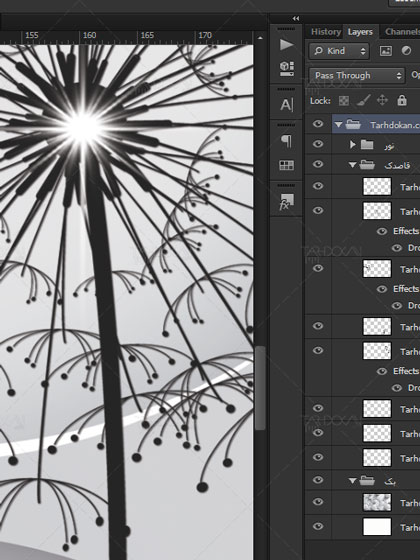Select the Tarhdokan group name
420x560 pixels.
coord(395,125)
